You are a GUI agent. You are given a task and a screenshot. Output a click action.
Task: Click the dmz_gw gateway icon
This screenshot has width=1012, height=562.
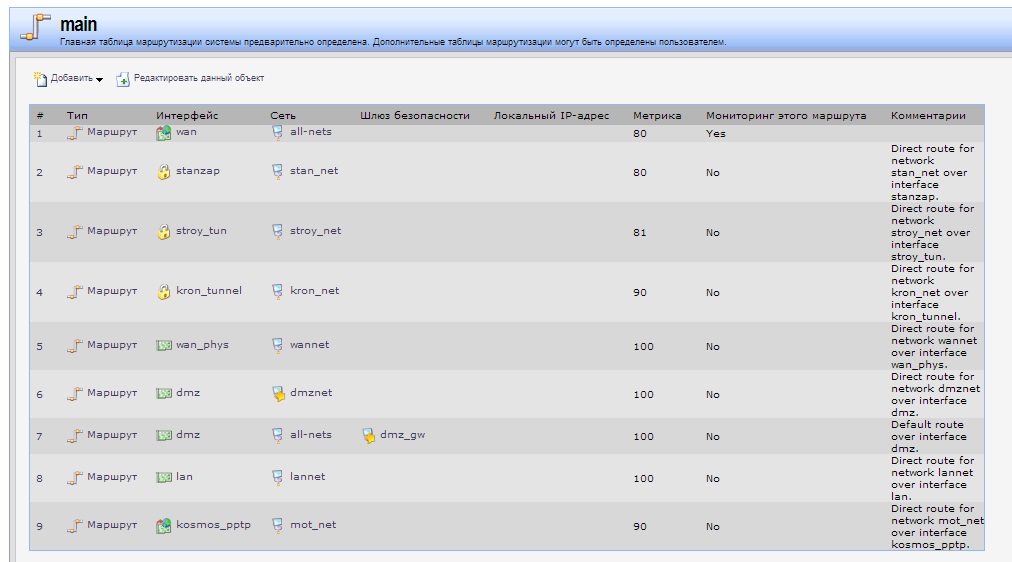[x=369, y=436]
